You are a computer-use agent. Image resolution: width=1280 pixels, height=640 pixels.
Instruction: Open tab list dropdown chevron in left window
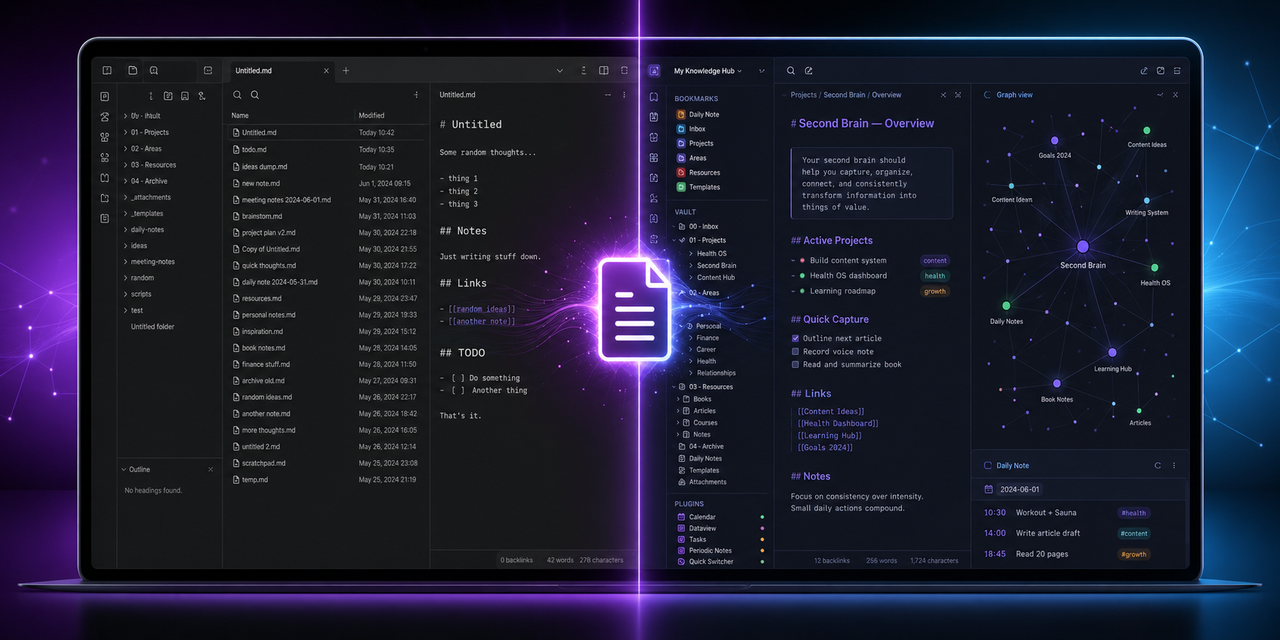561,71
